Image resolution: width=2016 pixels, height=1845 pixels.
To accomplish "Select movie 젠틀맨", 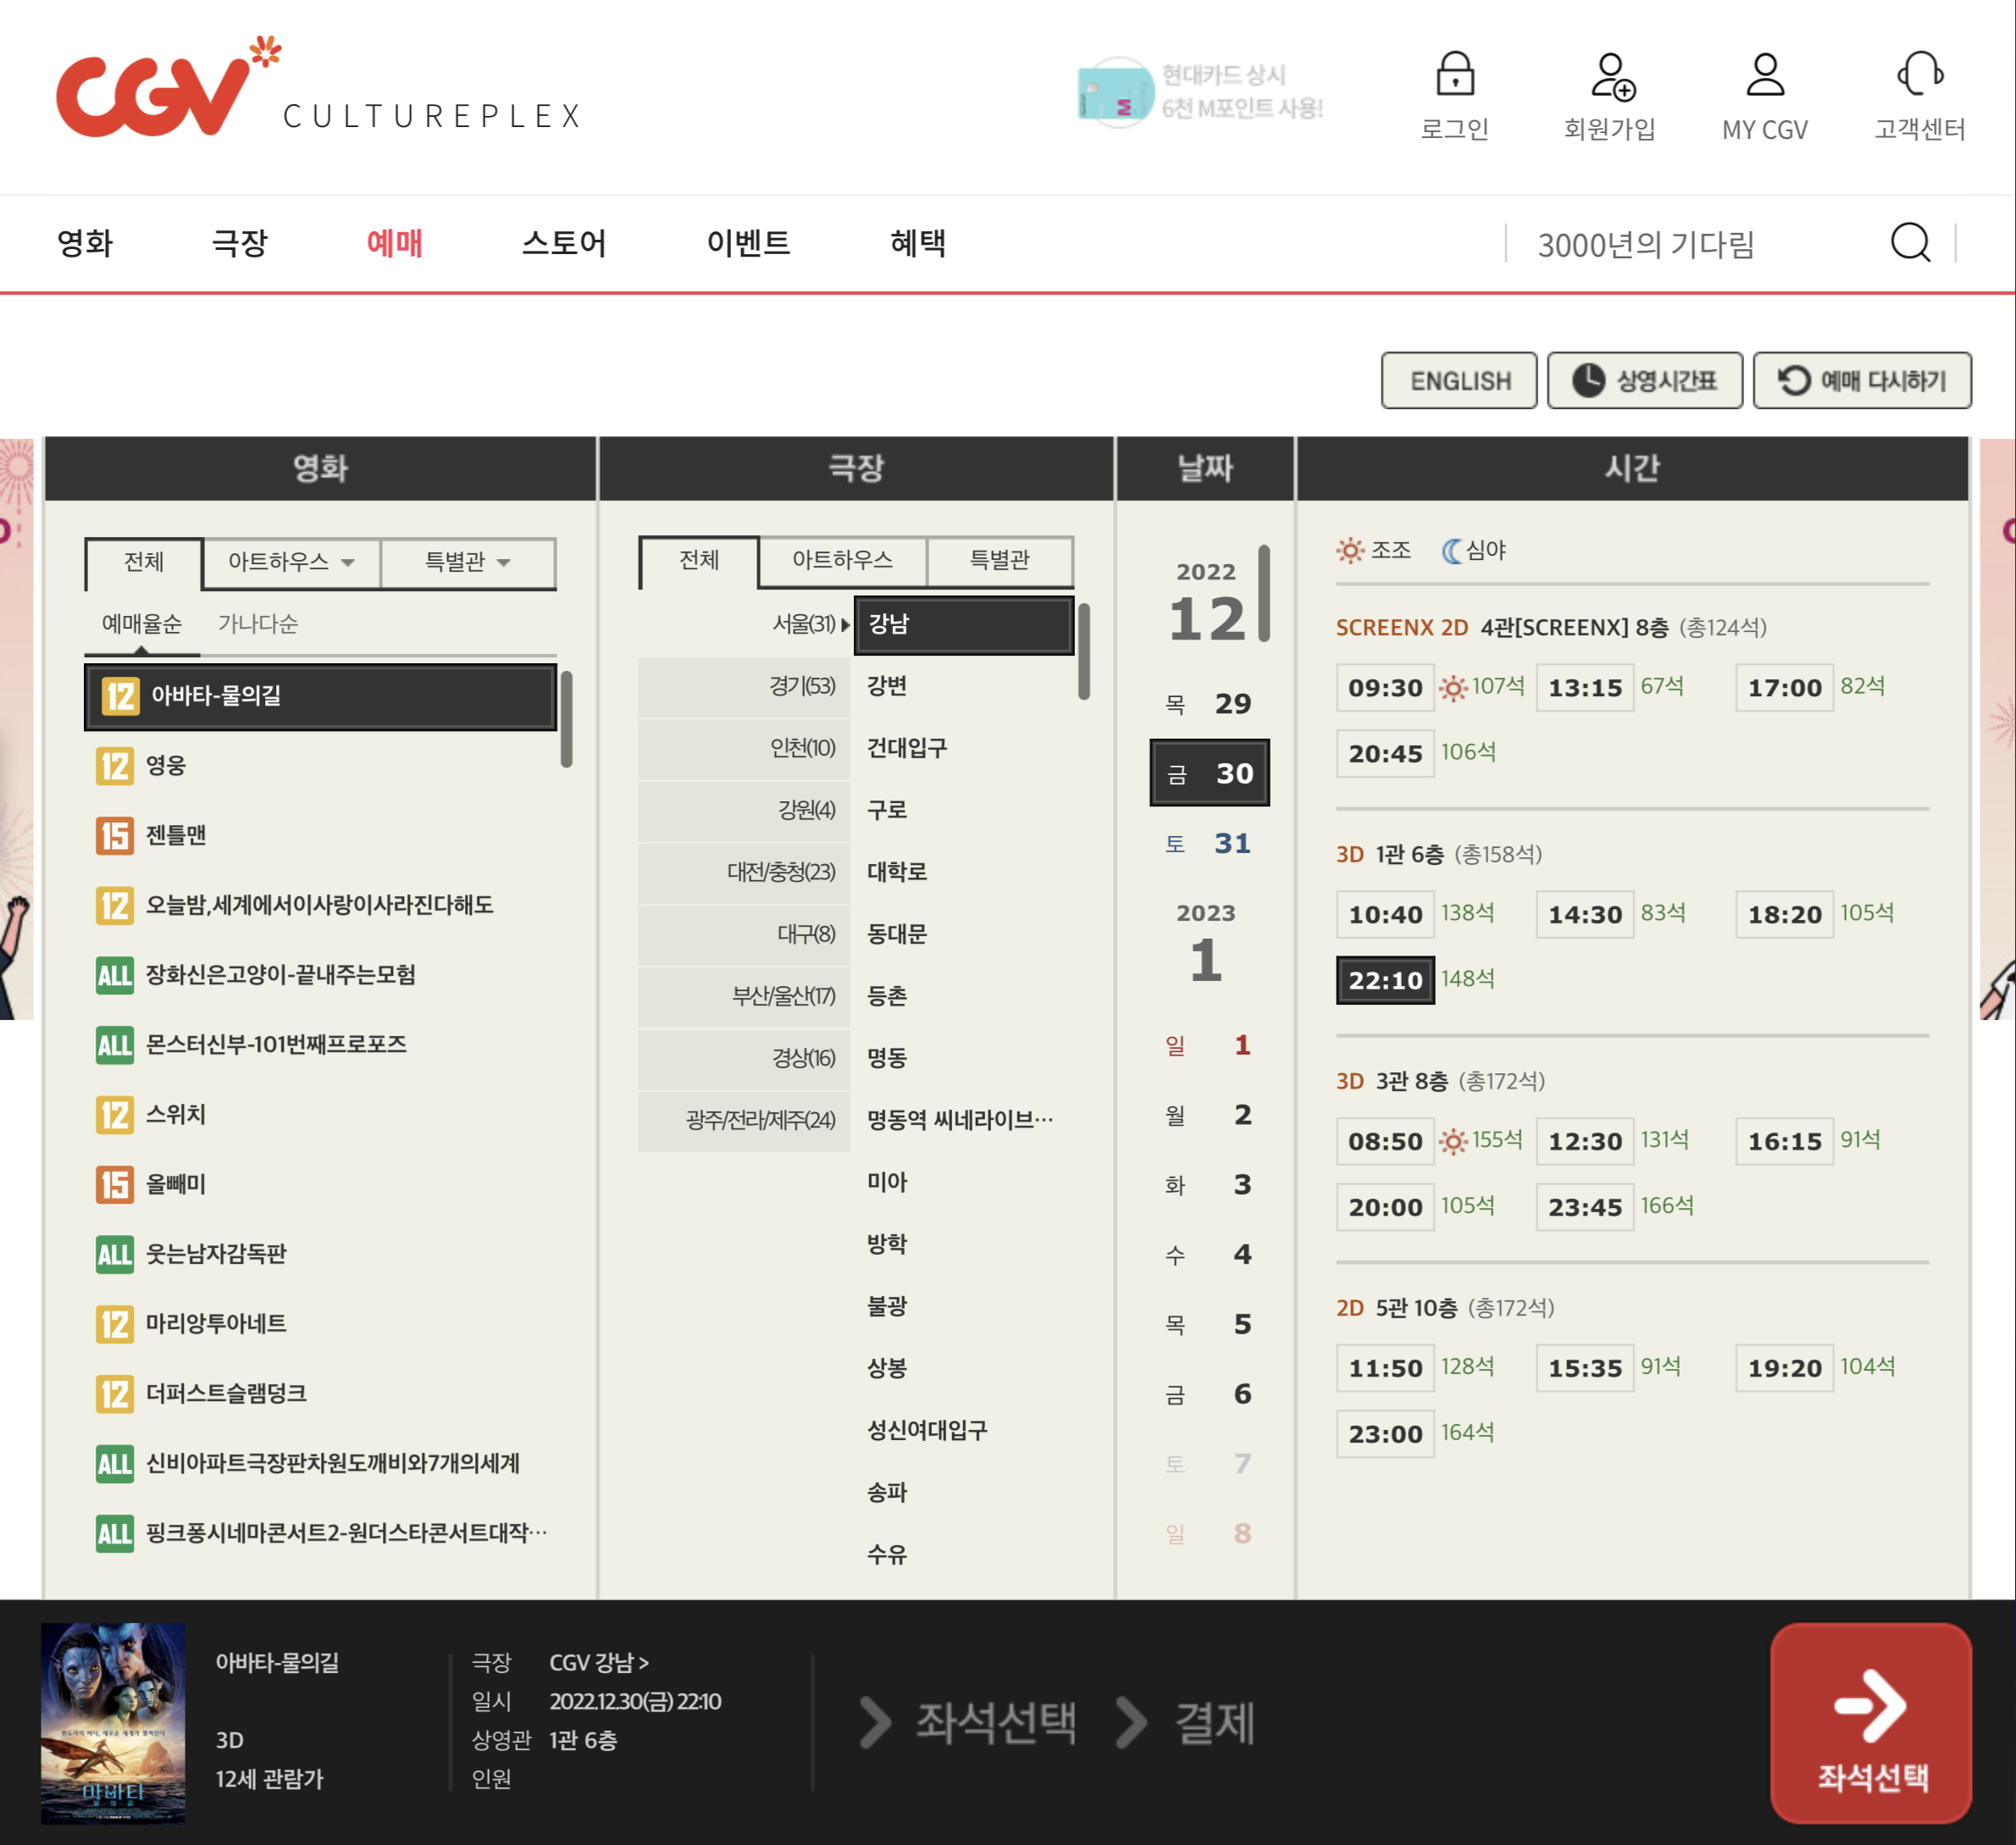I will click(320, 835).
